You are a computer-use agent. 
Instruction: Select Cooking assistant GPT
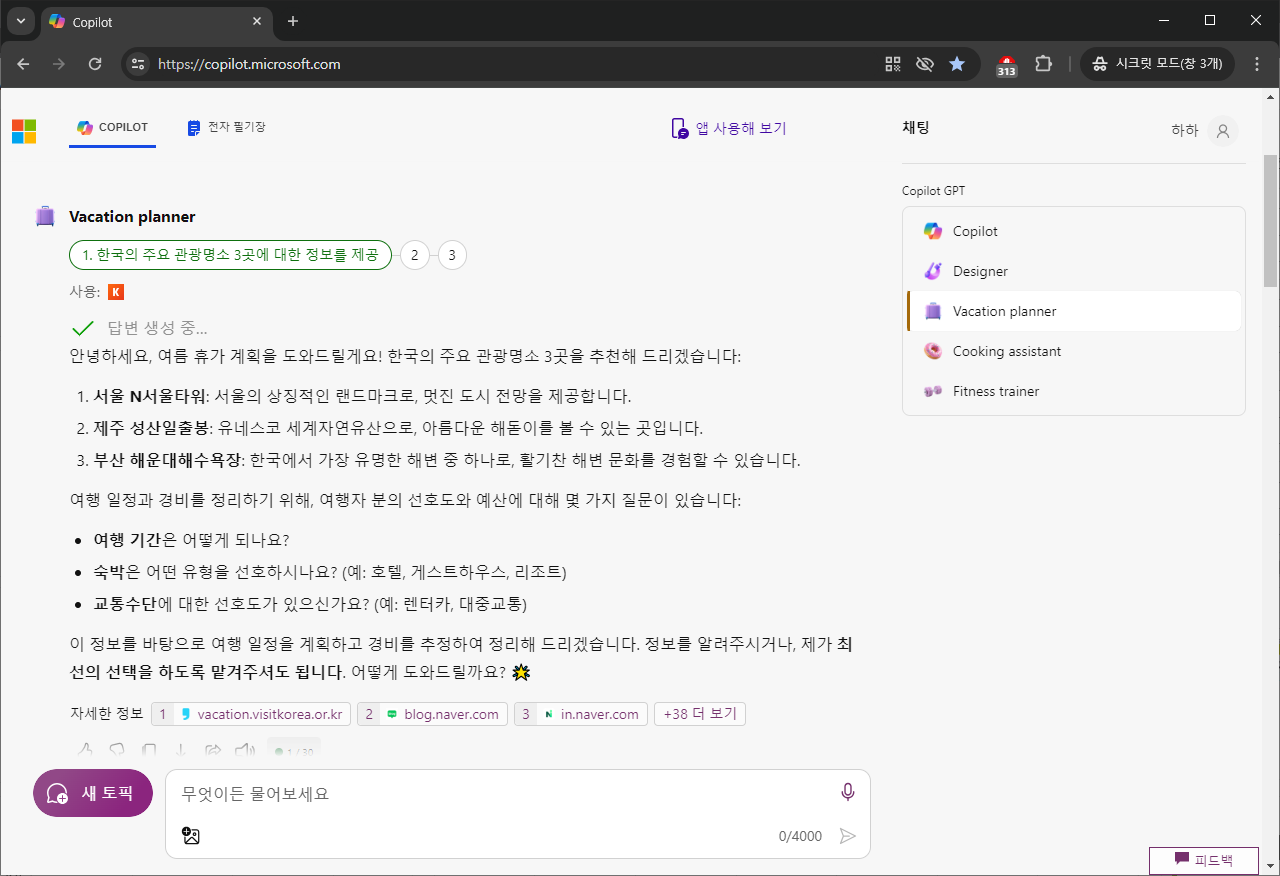[1073, 351]
